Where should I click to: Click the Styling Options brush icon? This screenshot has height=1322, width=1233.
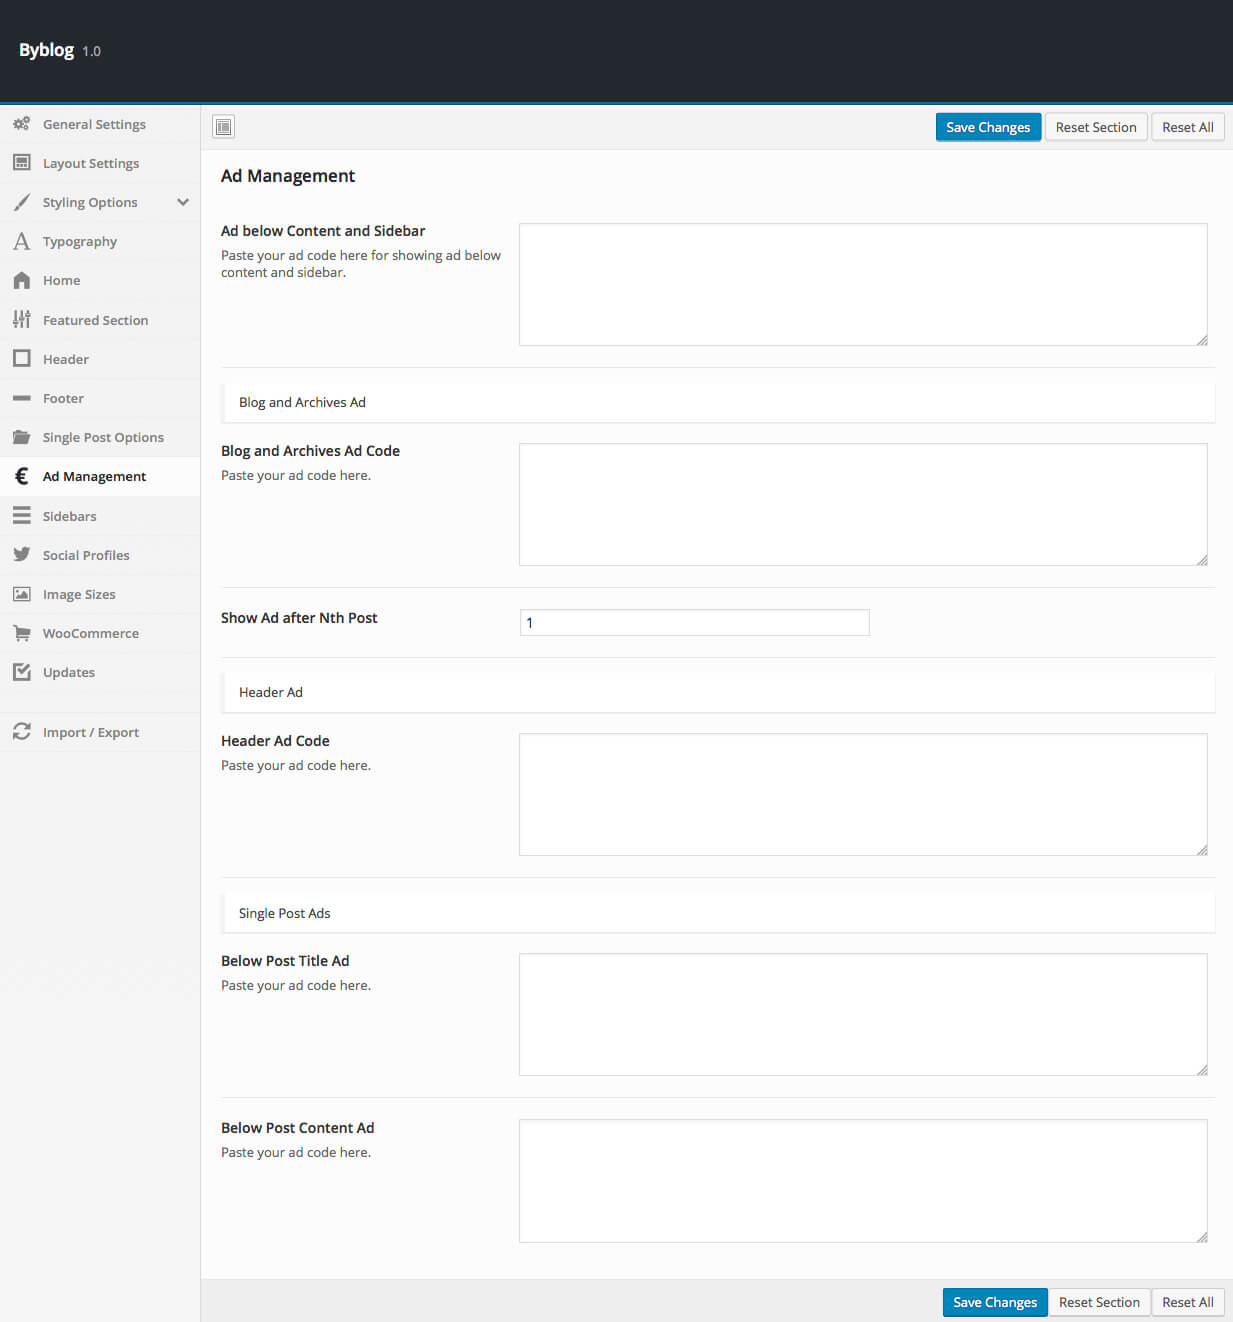click(21, 202)
